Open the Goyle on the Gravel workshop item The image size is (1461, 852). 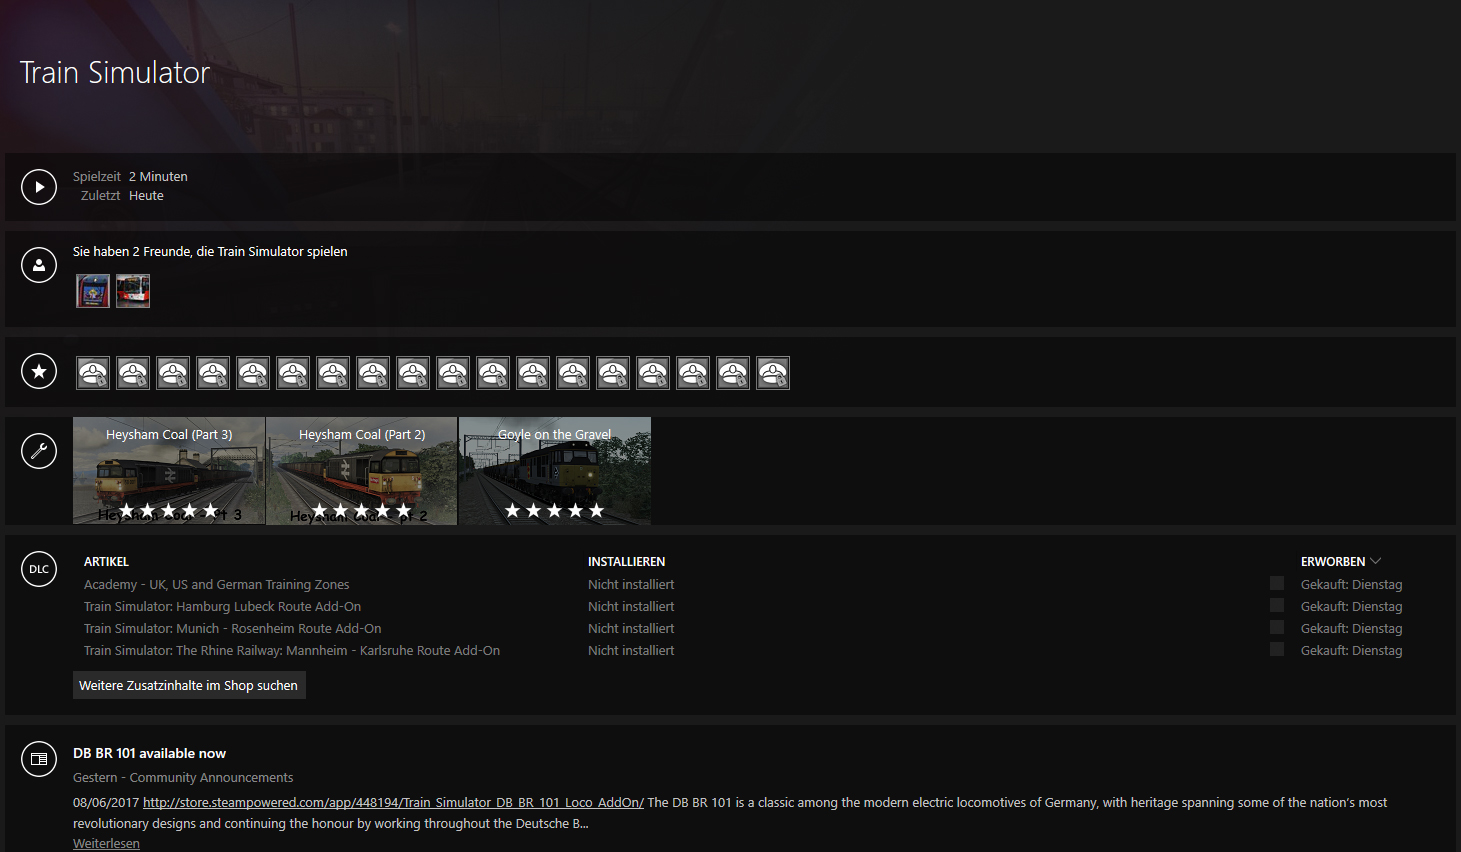tap(555, 471)
